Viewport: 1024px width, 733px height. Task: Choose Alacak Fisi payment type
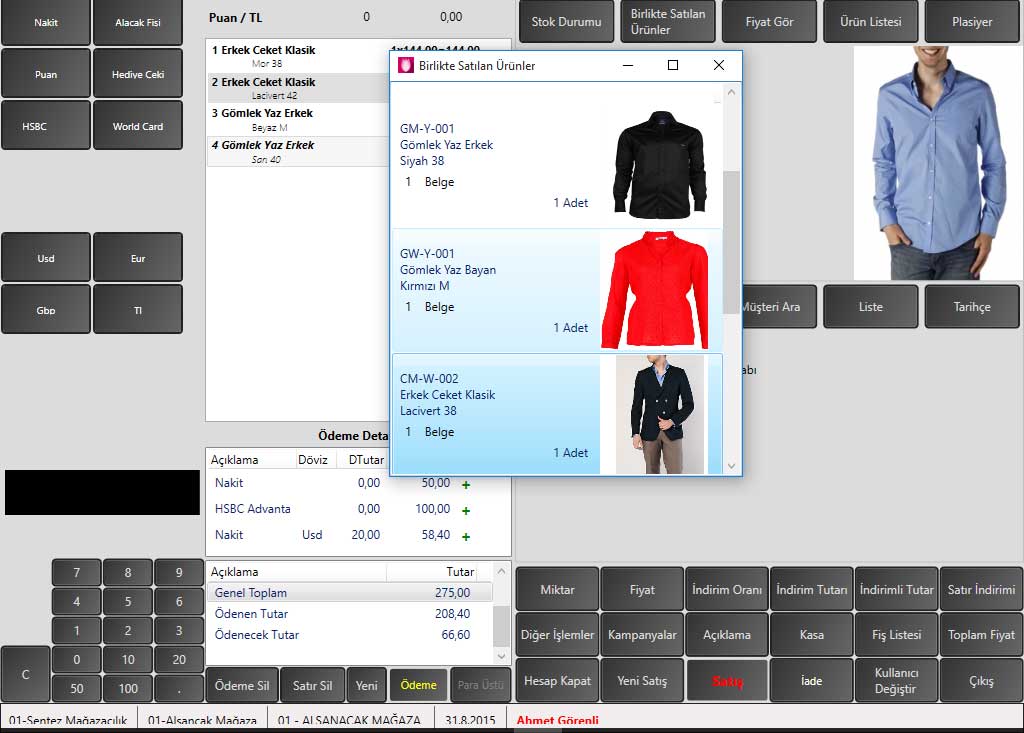(138, 22)
